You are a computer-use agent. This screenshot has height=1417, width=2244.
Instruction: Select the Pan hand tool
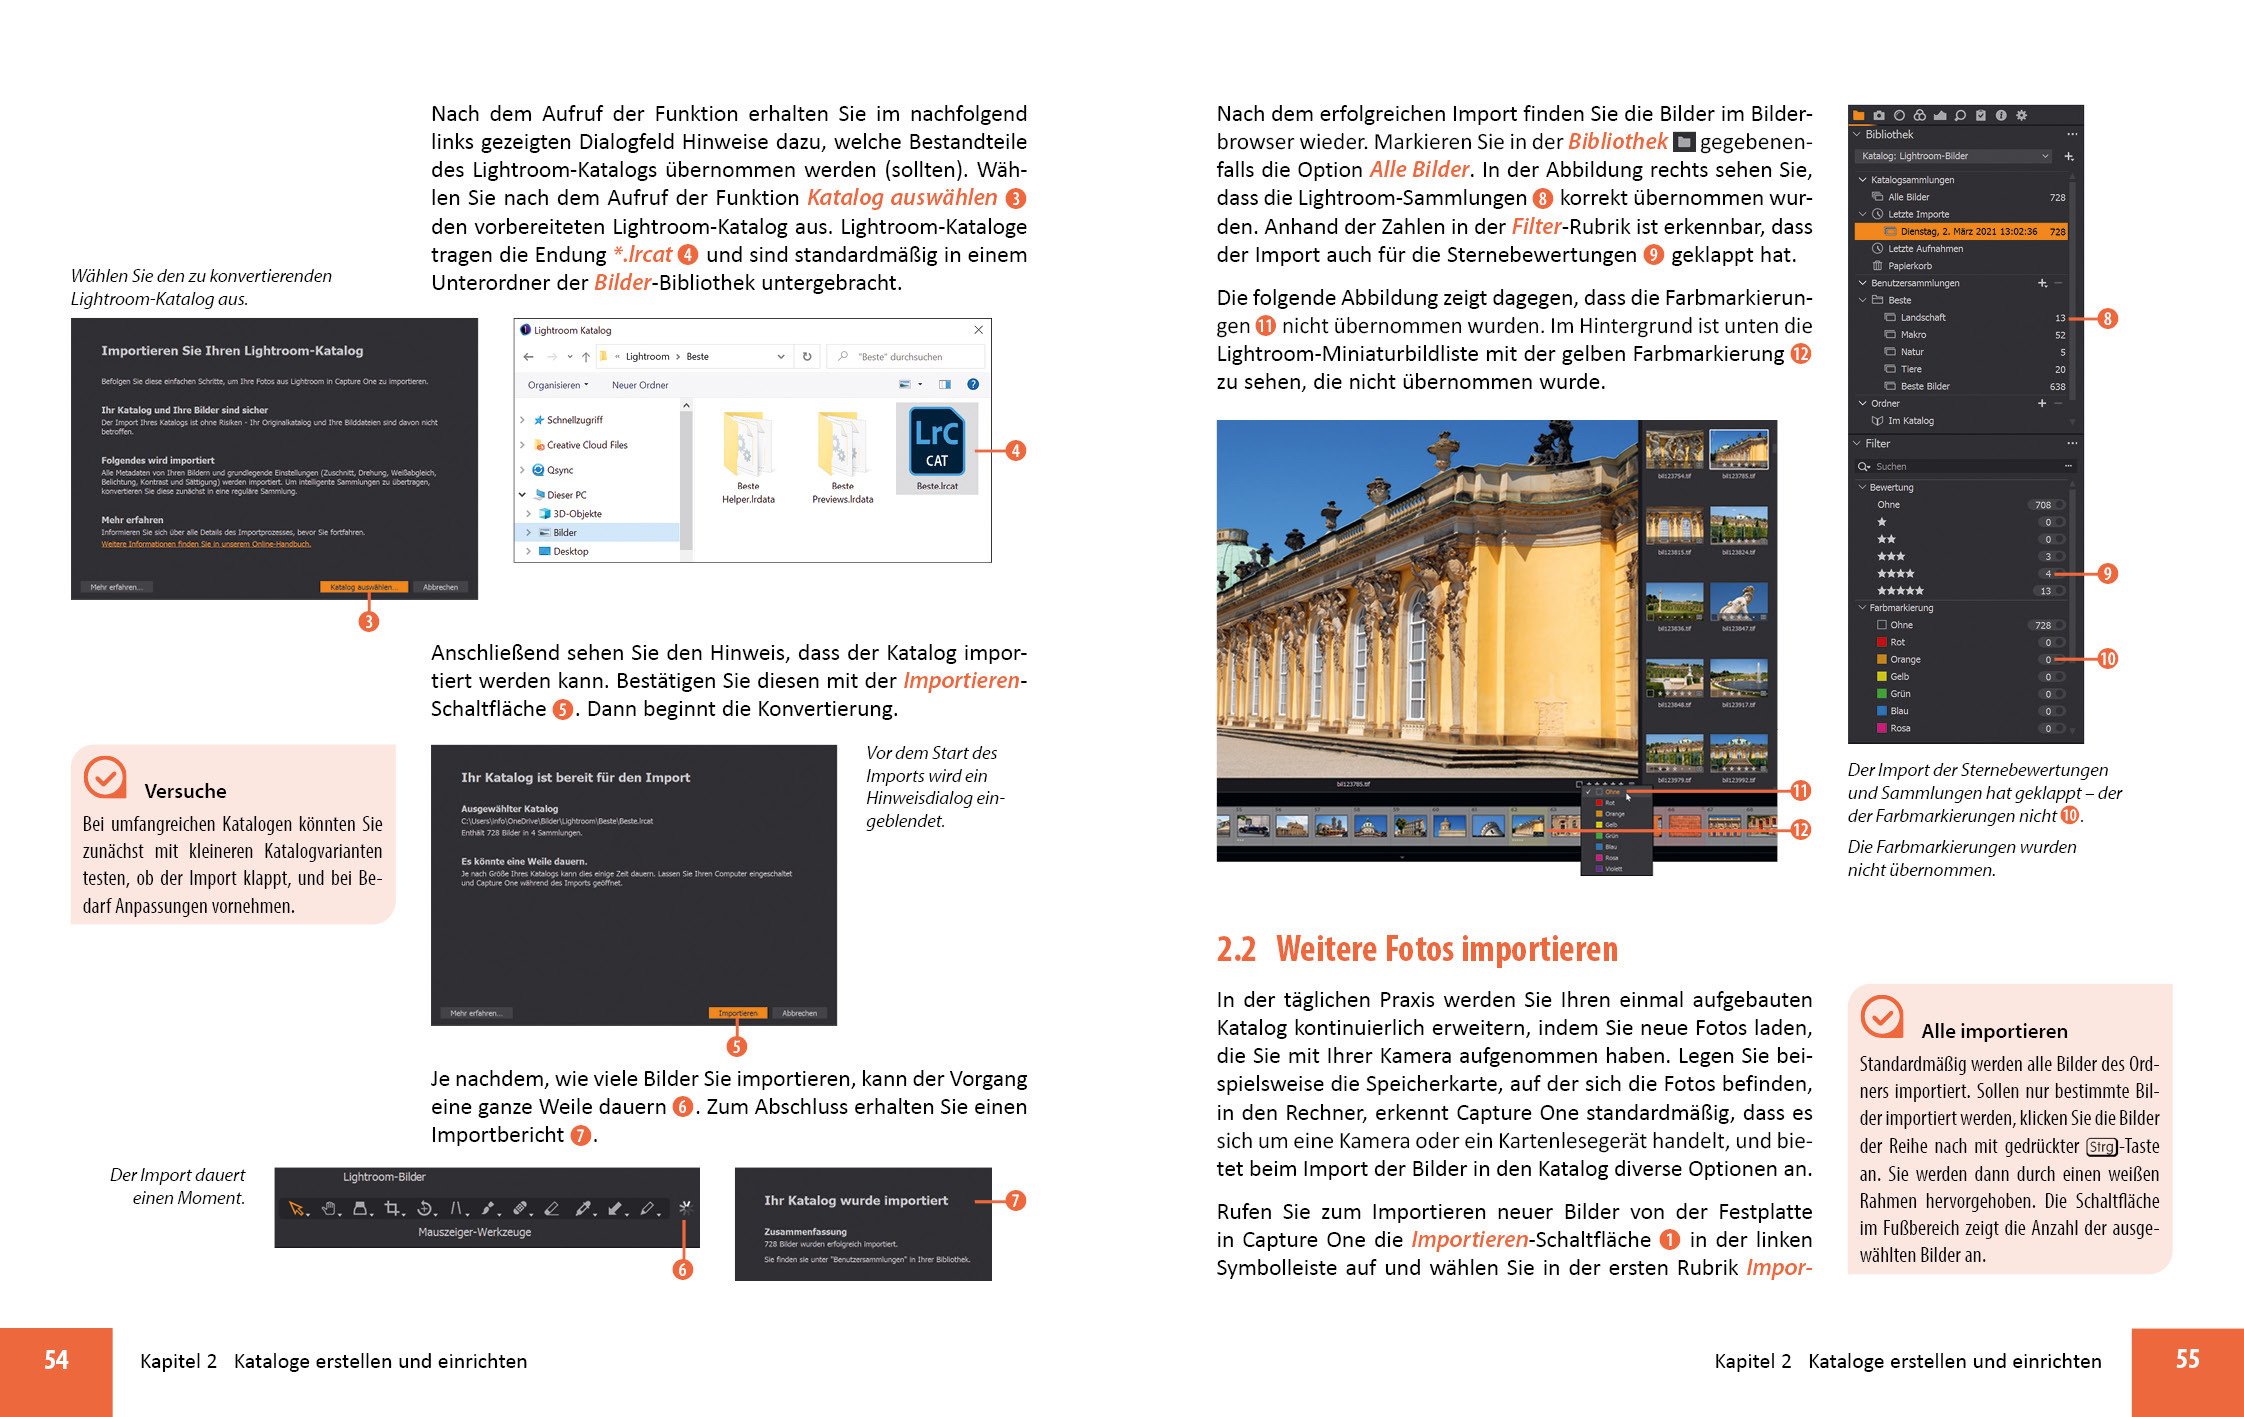(x=328, y=1209)
